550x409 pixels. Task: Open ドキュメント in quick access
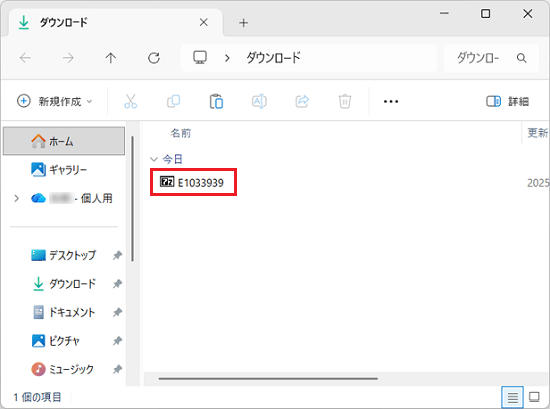64,312
